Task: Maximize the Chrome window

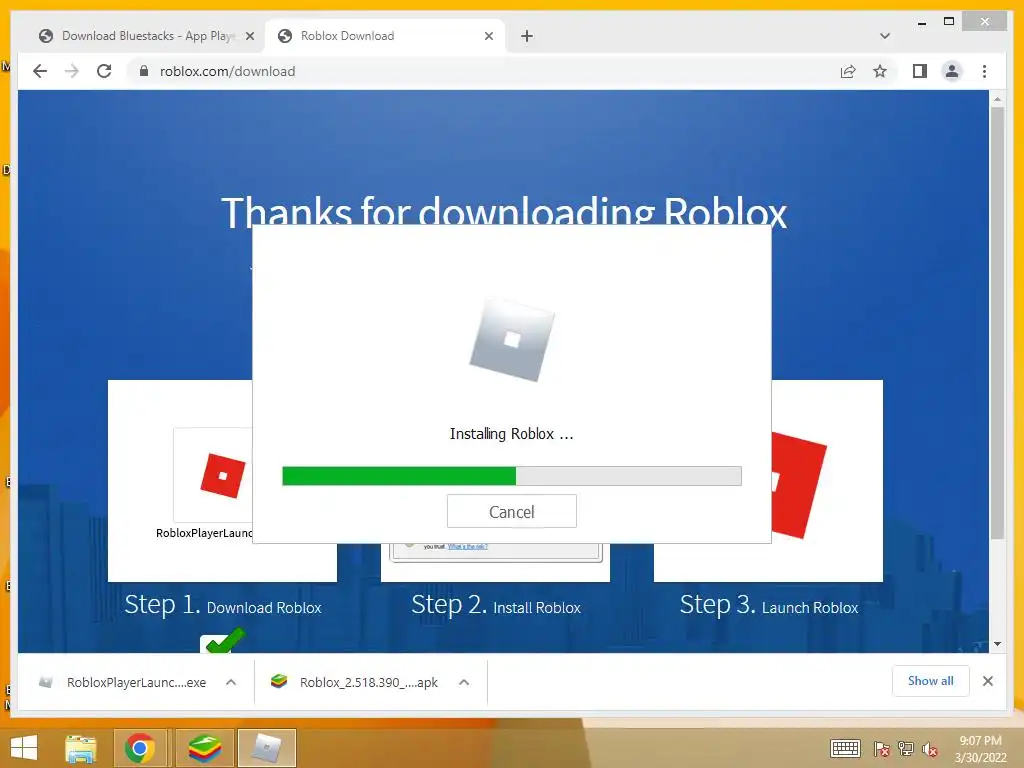Action: coord(949,22)
